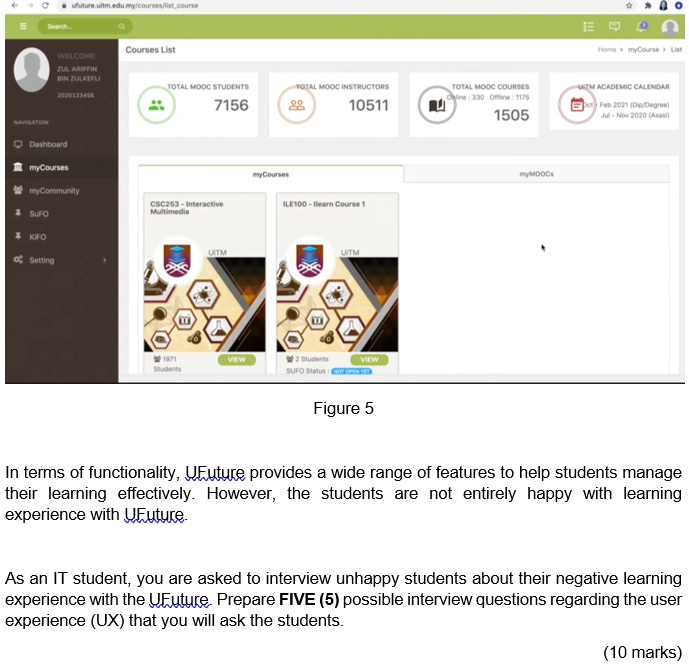
Task: Click the browser back arrow
Action: [15, 5]
